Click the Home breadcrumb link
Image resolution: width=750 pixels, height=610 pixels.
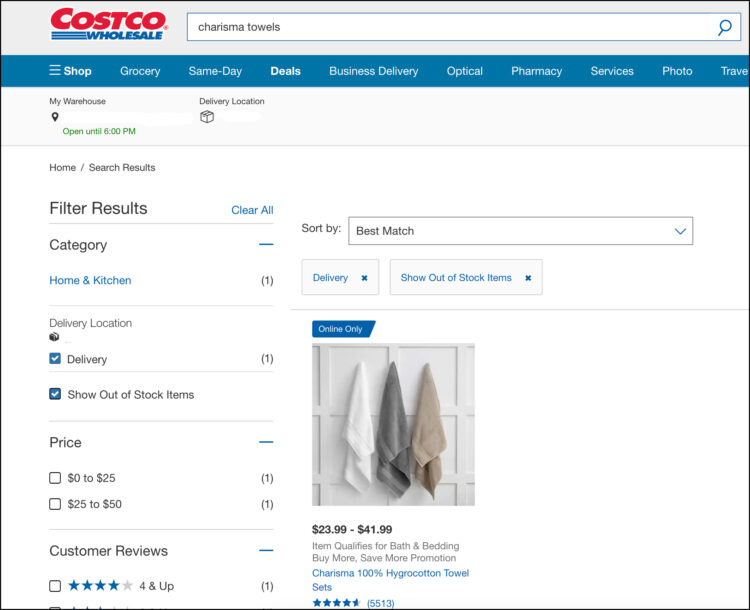(x=63, y=167)
